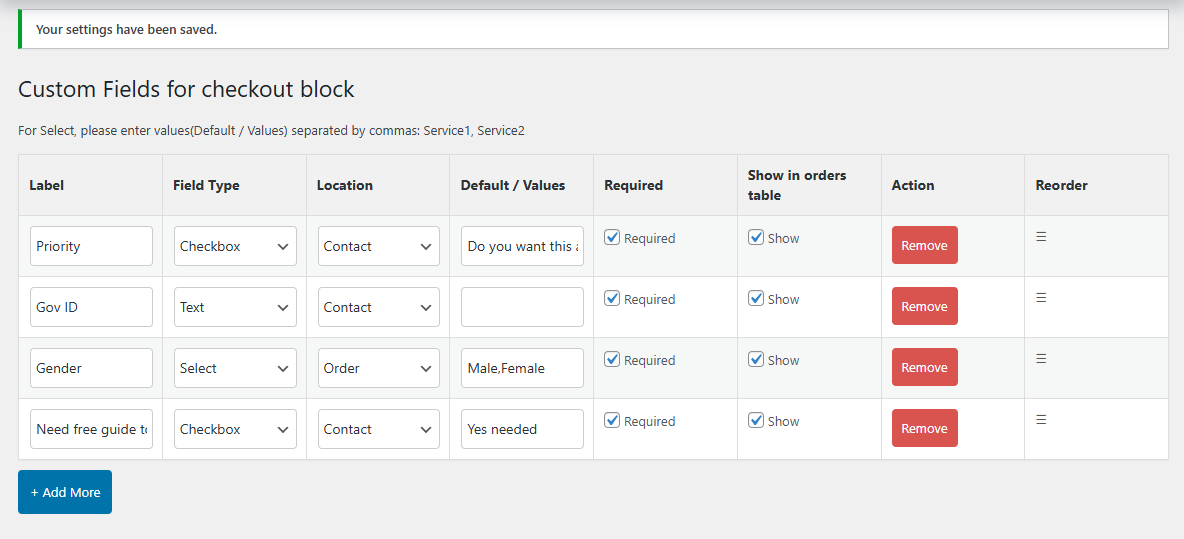This screenshot has width=1184, height=539.
Task: Click the Male,Female values input field
Action: tap(522, 368)
